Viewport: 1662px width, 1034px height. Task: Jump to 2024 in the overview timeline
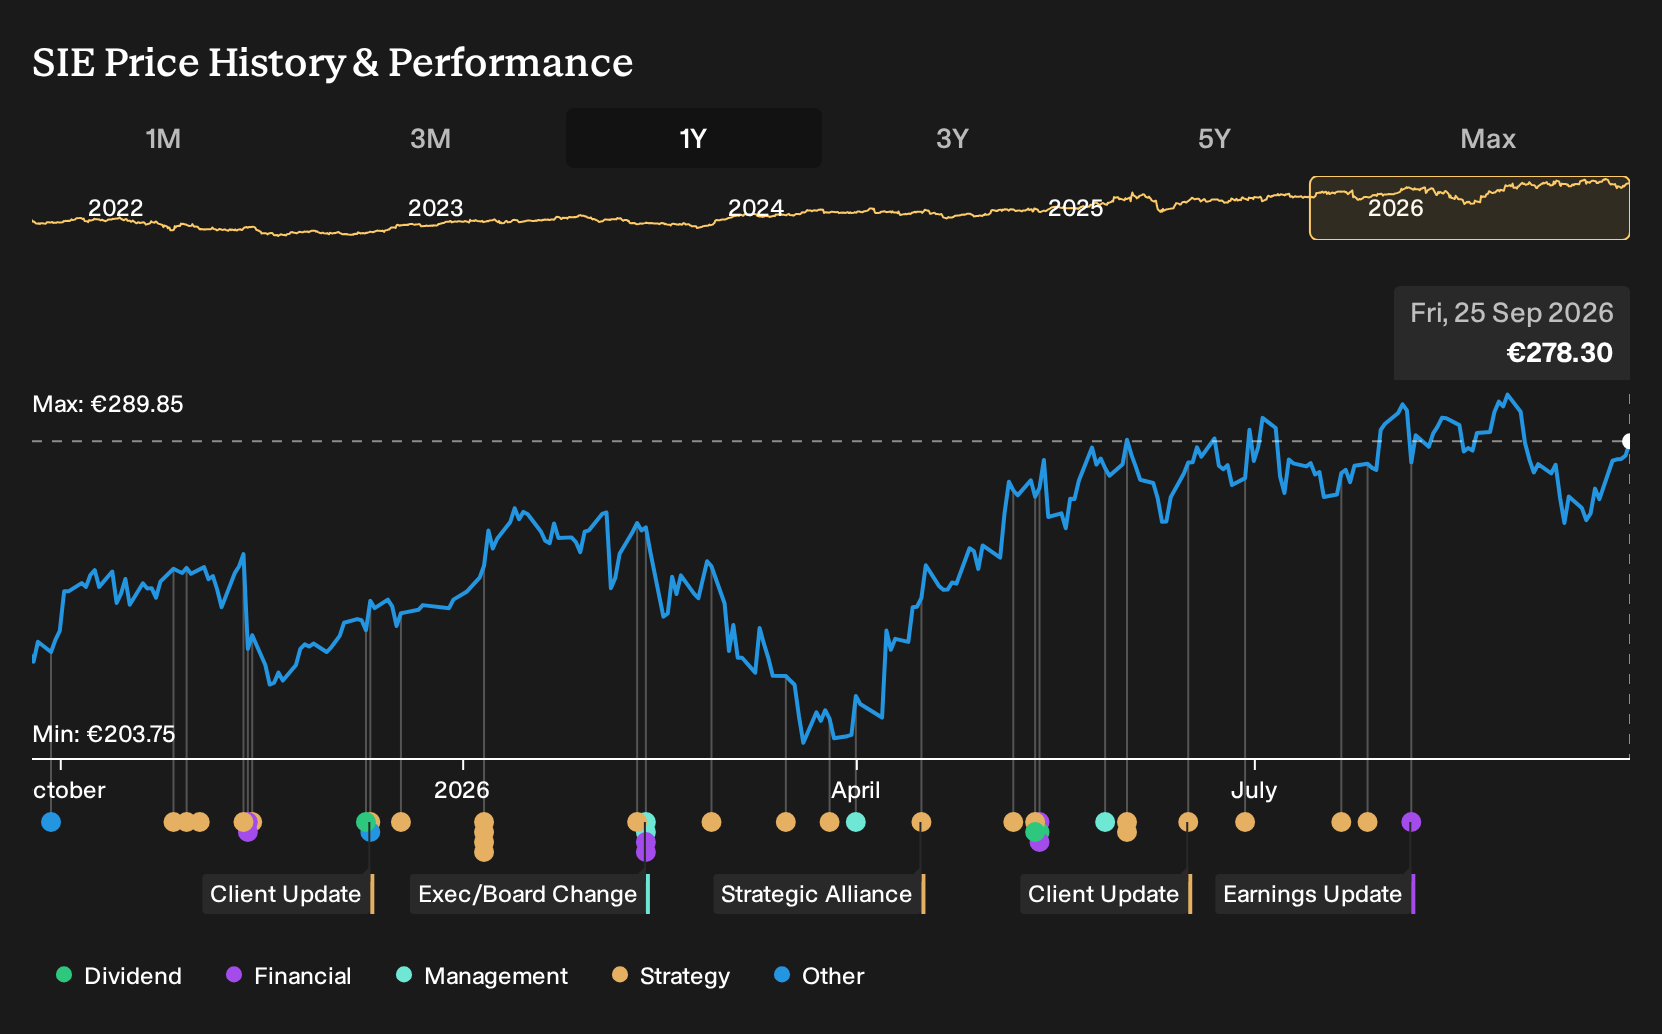coord(756,208)
